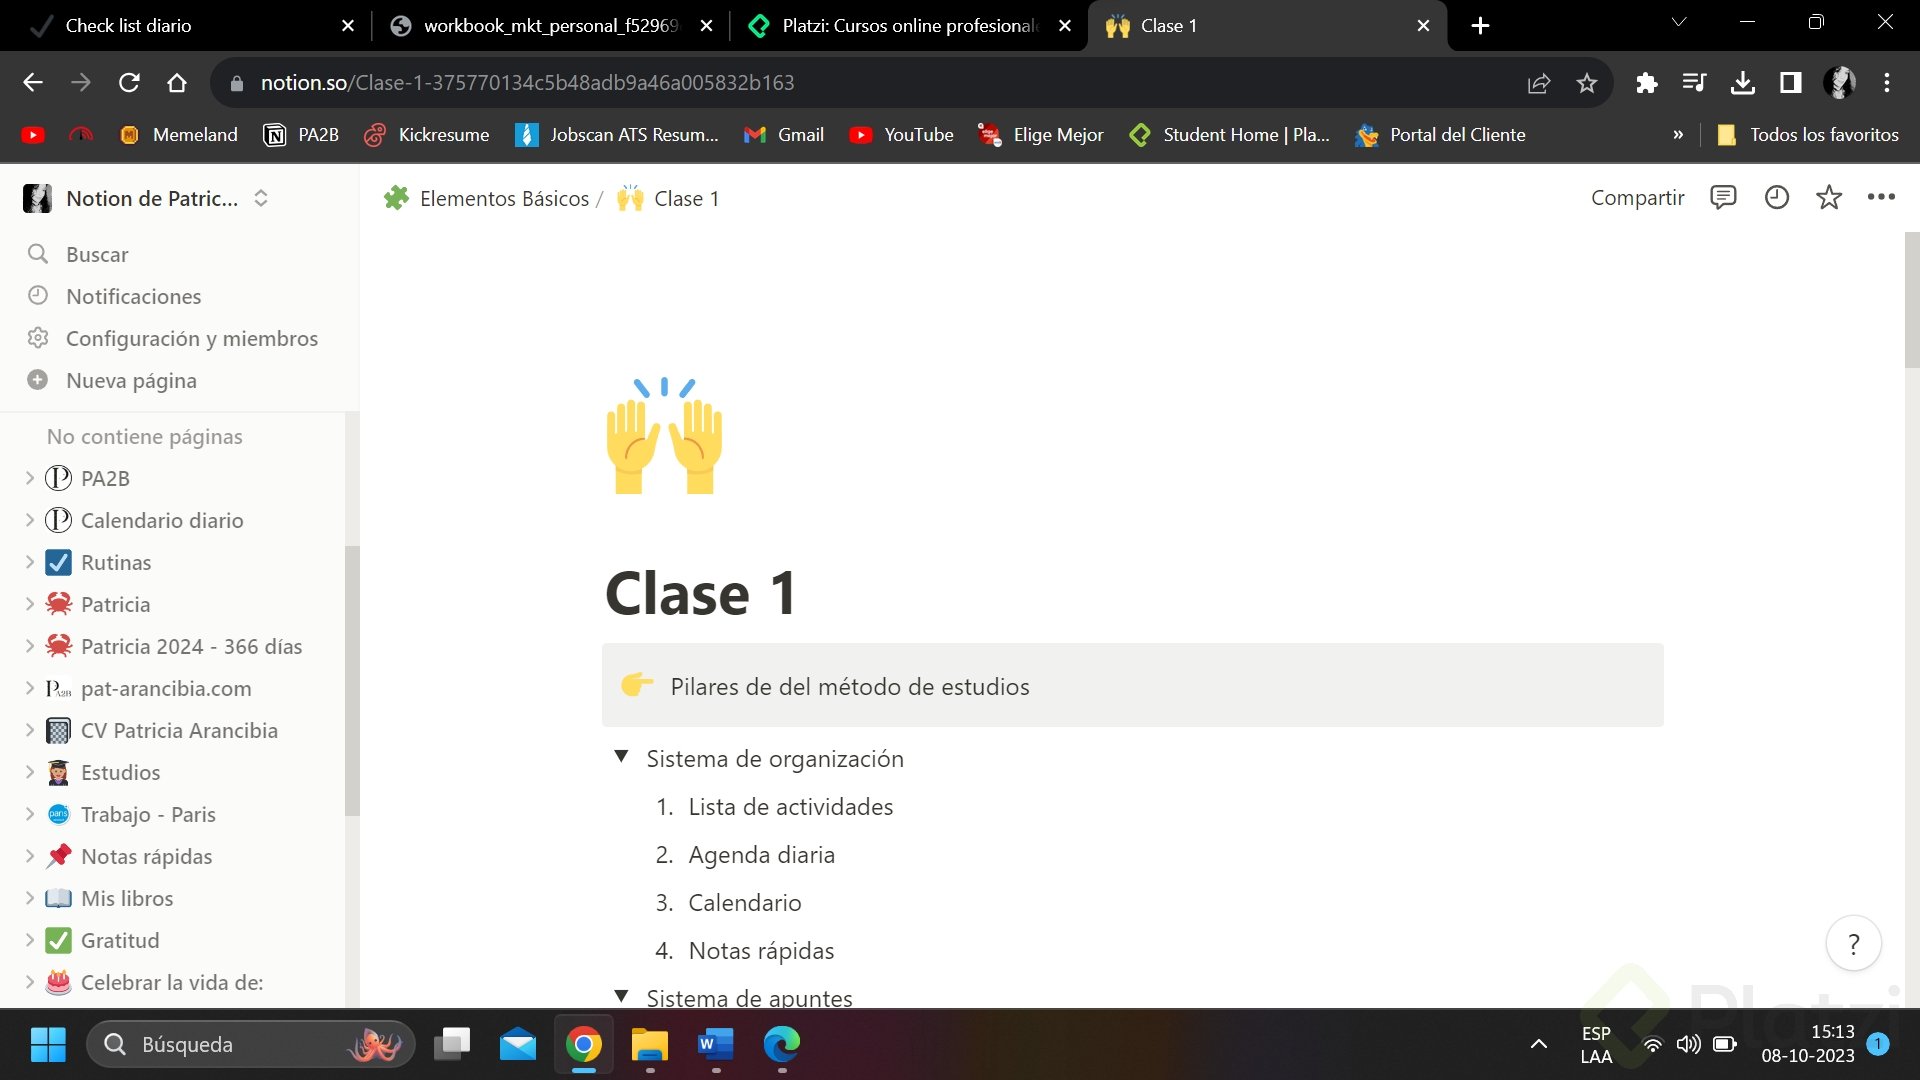
Task: Add Clase 1 page to favorites
Action: click(1829, 197)
